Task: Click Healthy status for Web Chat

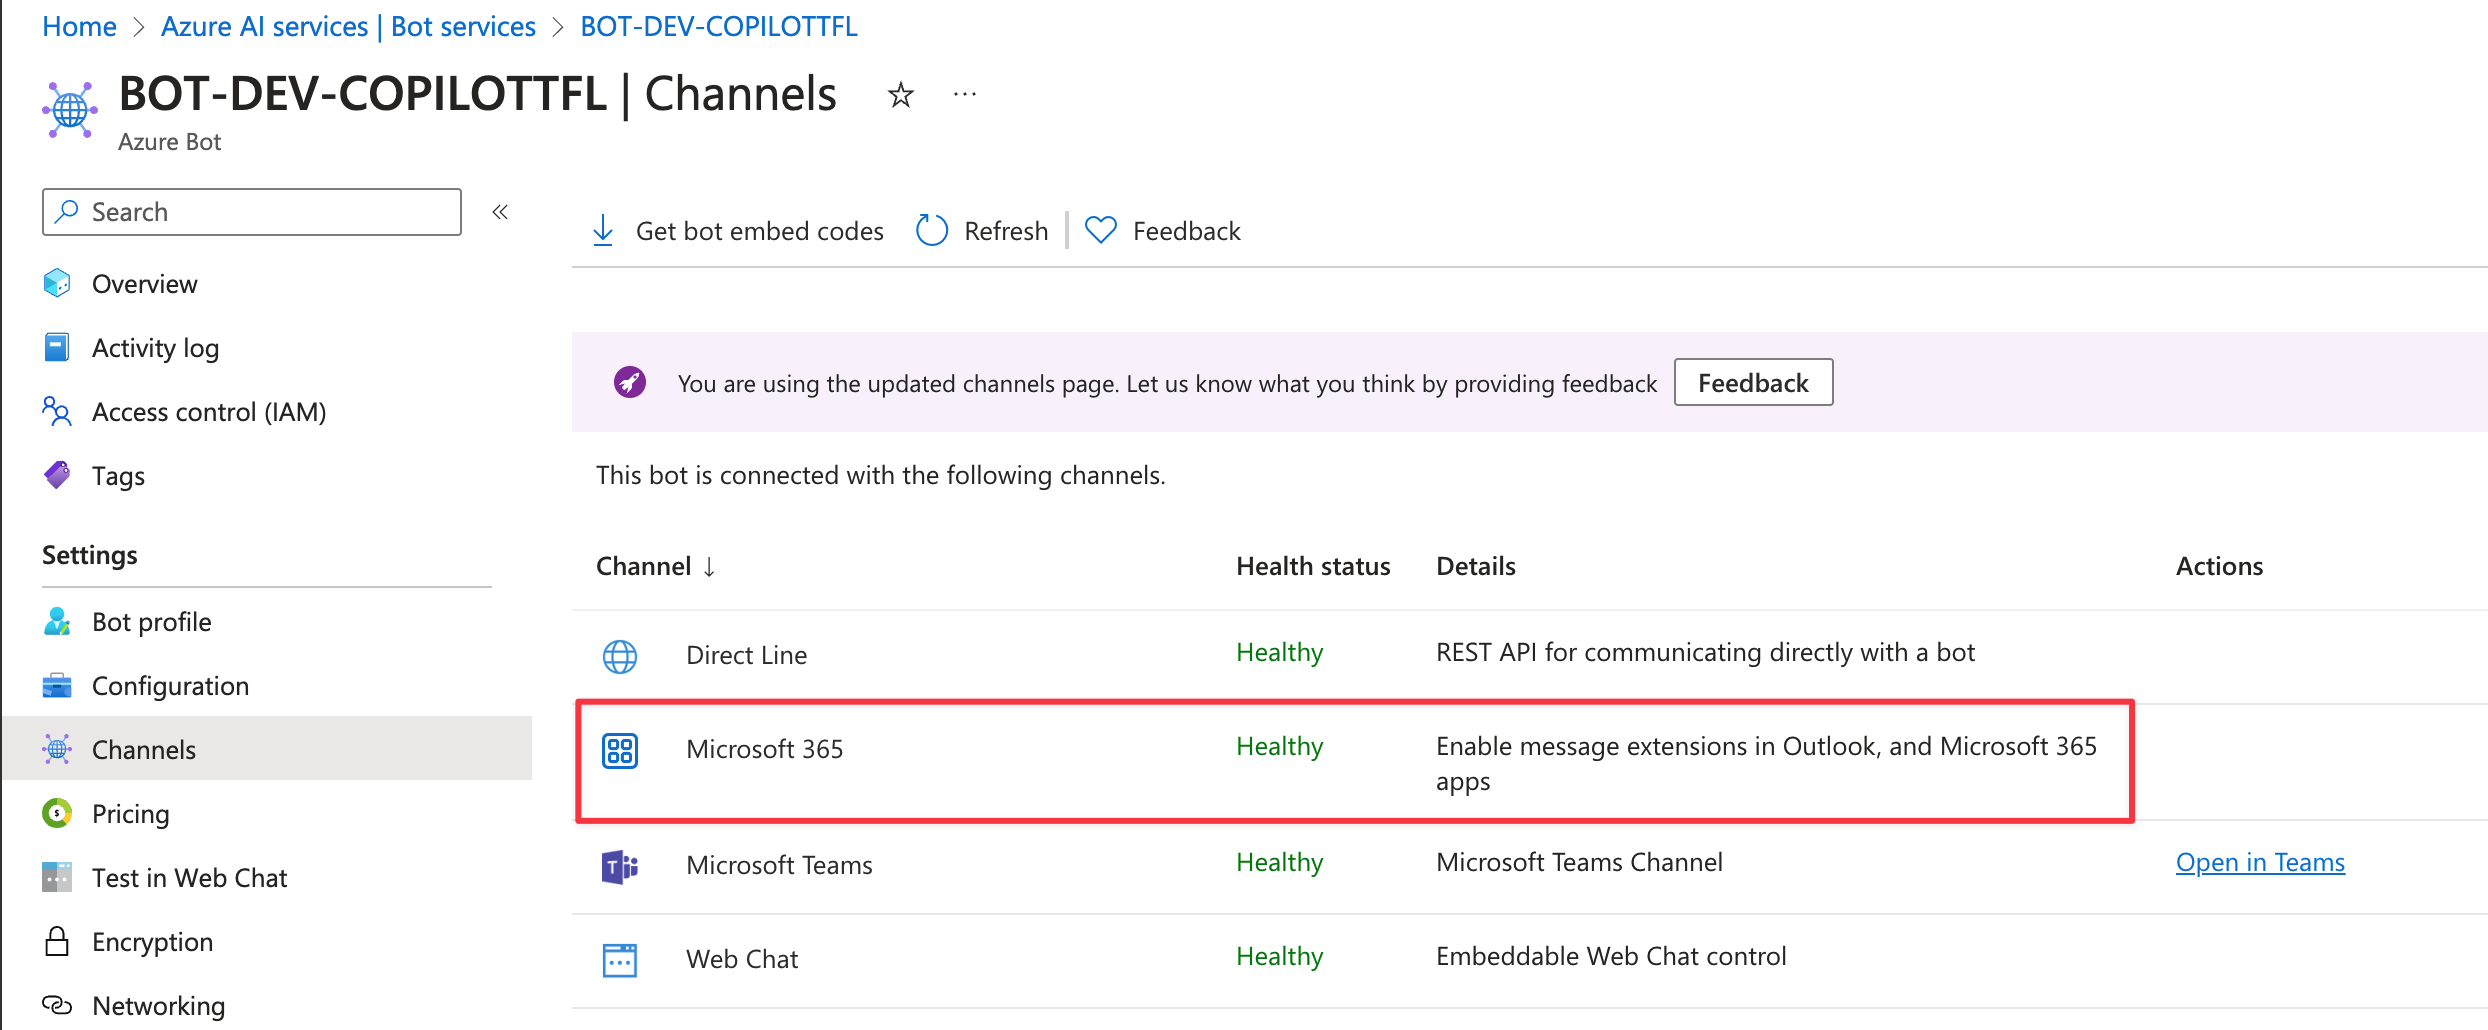Action: click(1279, 956)
